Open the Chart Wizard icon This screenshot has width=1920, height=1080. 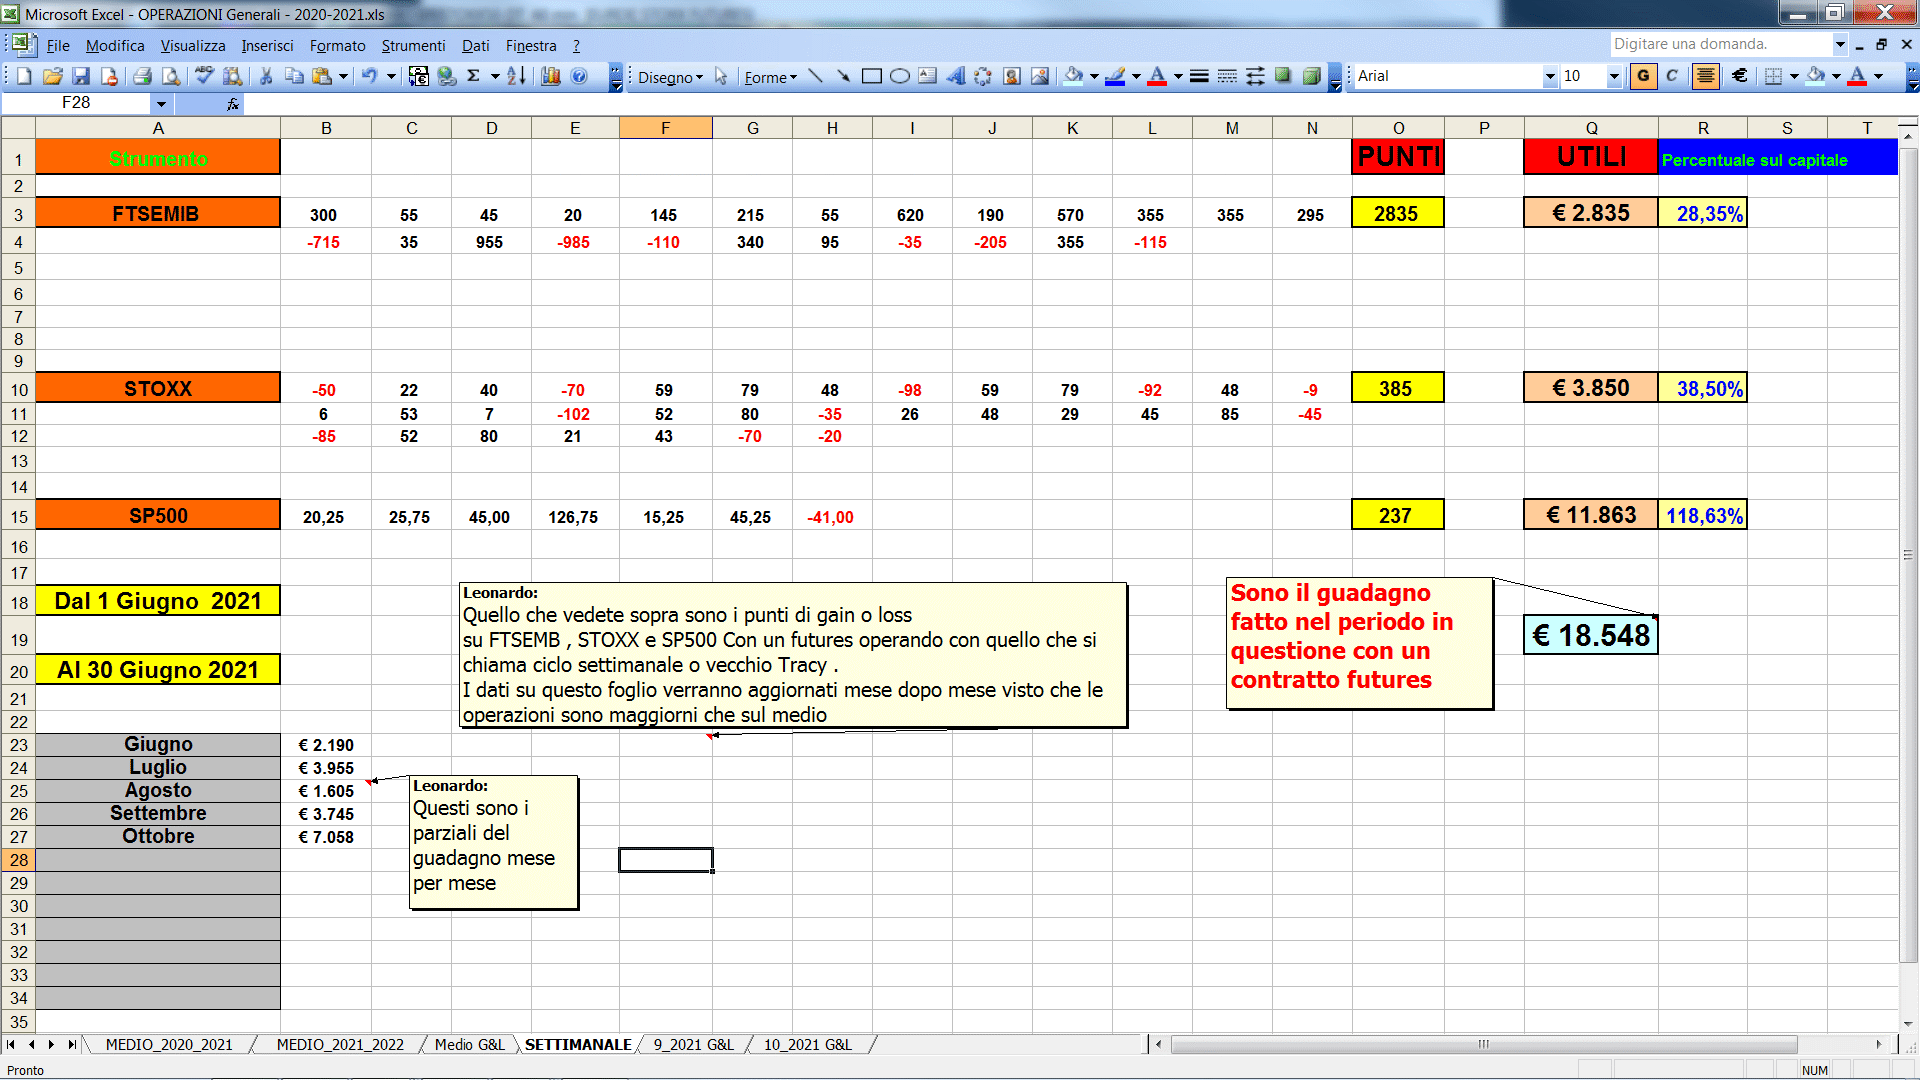pyautogui.click(x=551, y=76)
